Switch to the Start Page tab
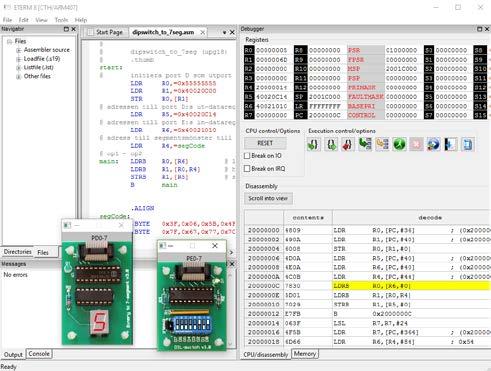Image resolution: width=491 pixels, height=371 pixels. (x=106, y=32)
